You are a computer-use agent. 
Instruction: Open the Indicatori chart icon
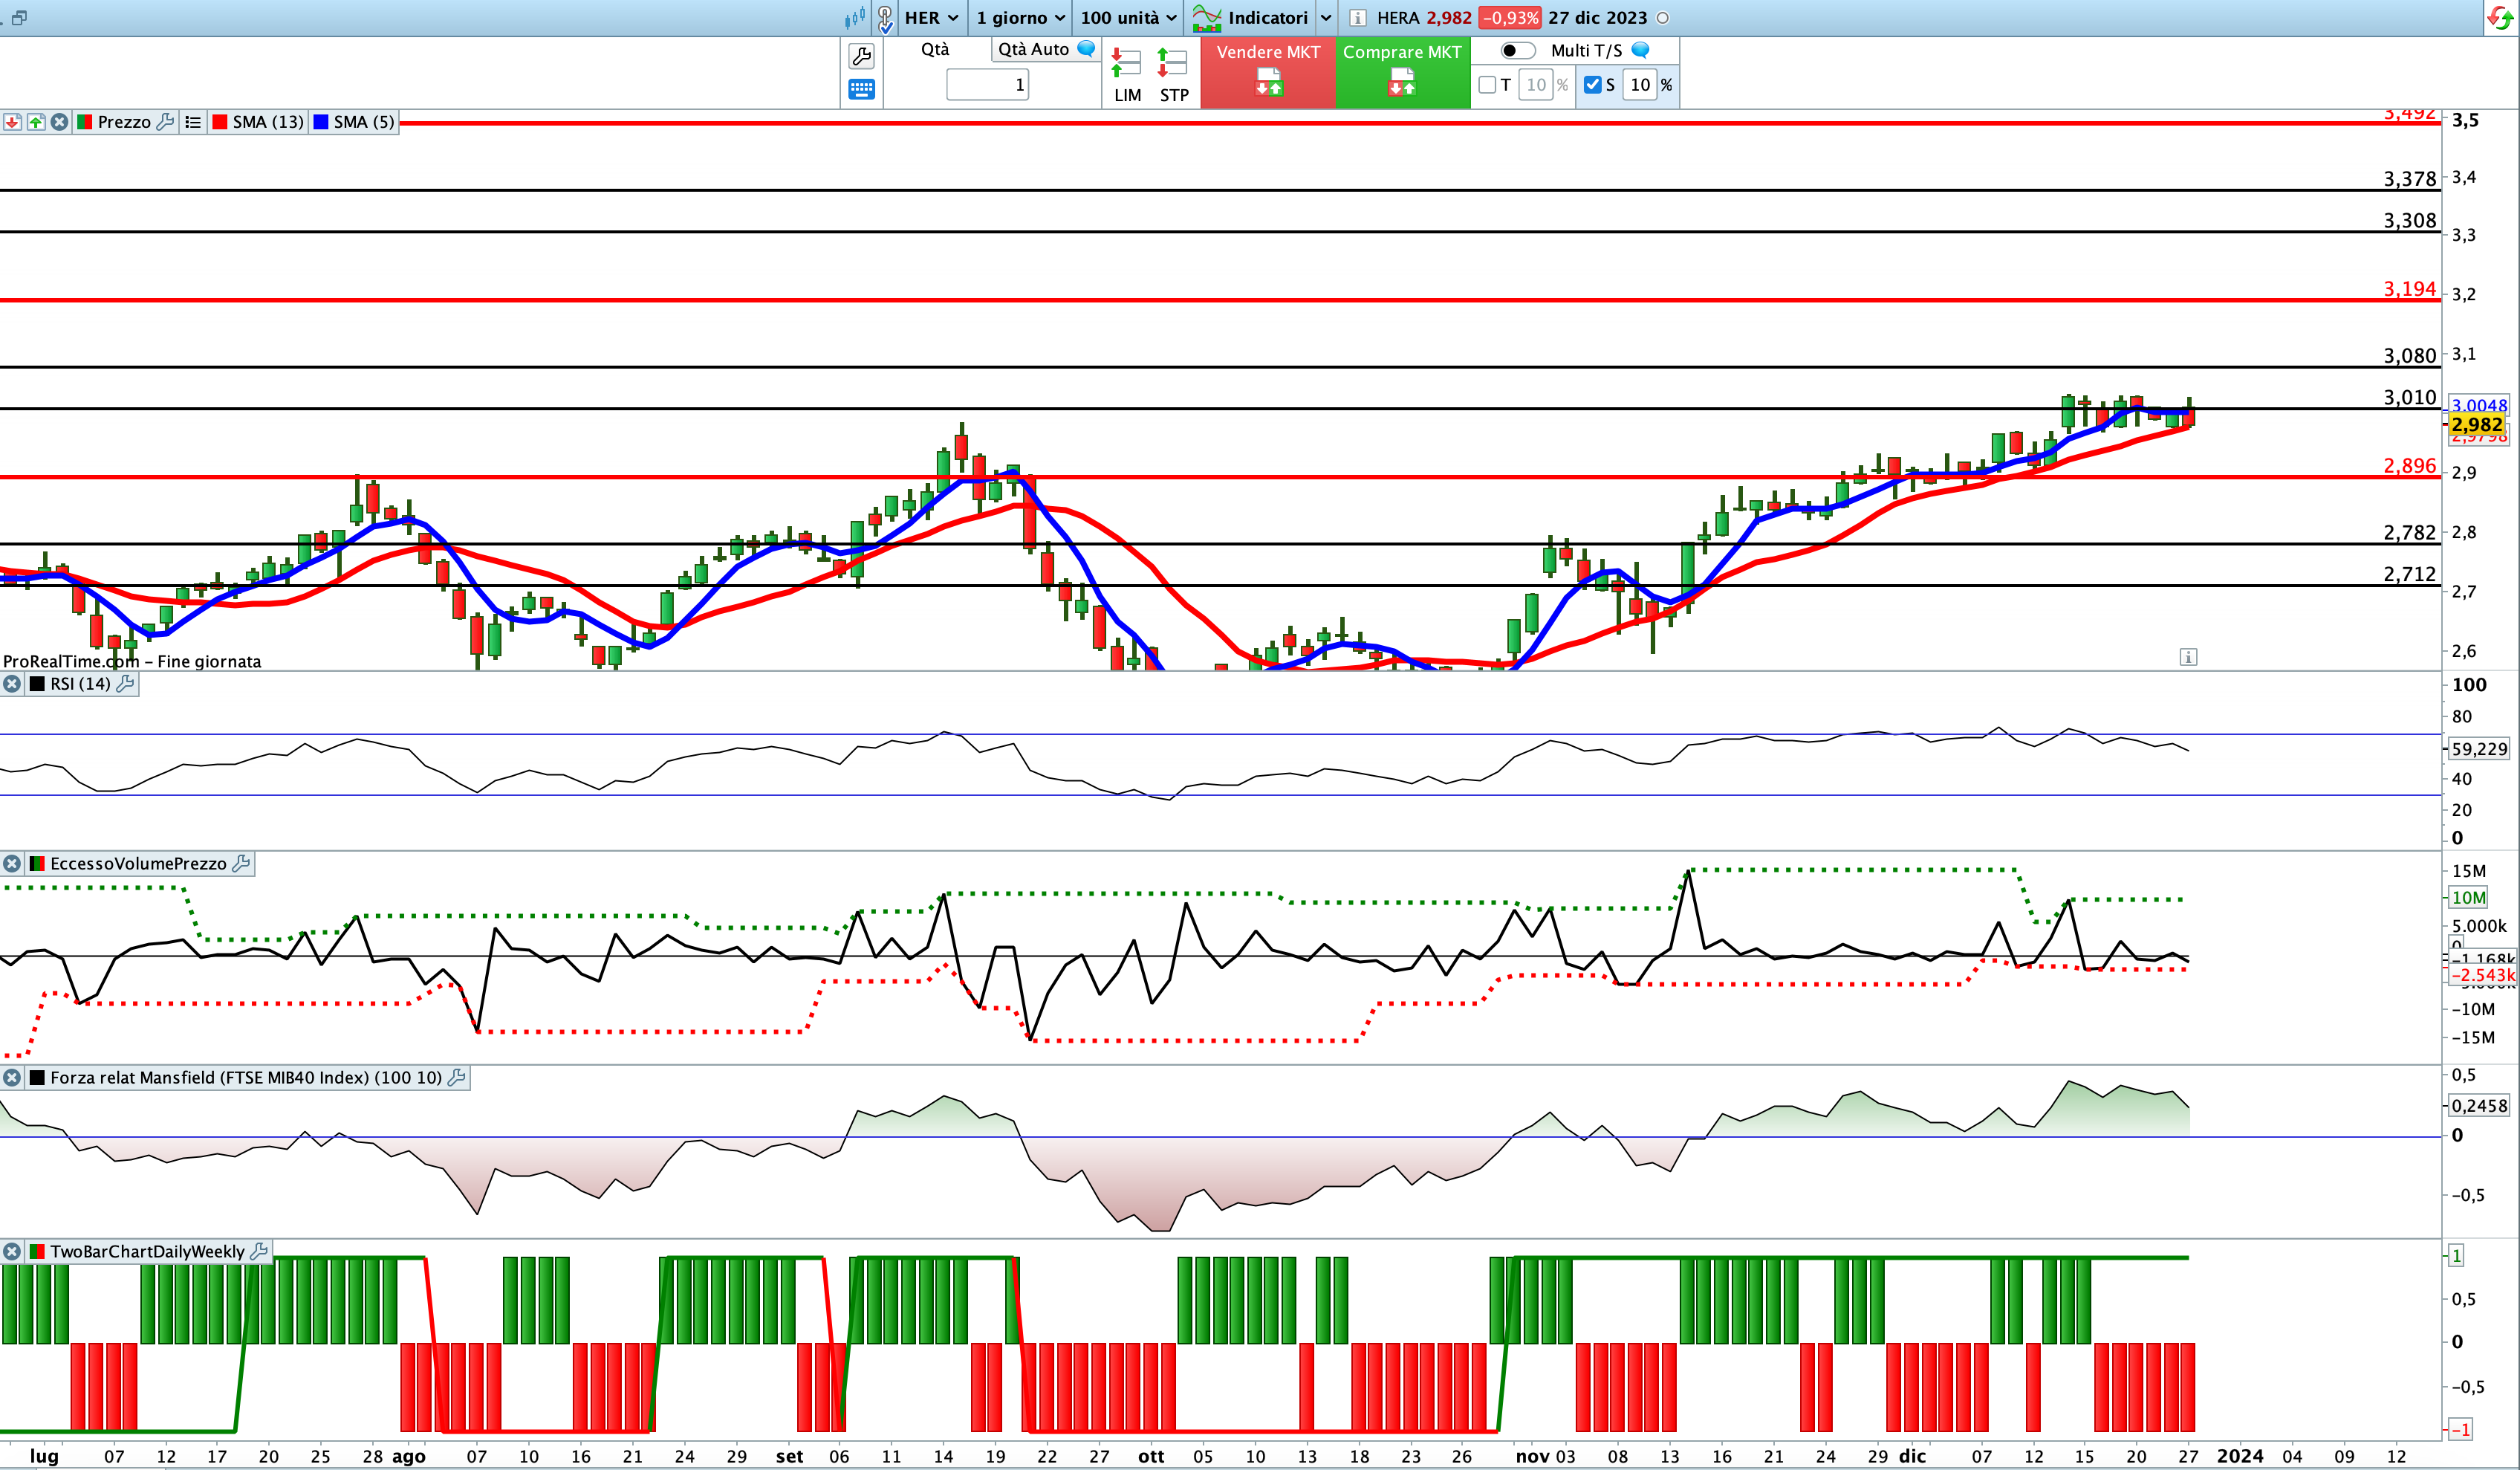point(1207,18)
